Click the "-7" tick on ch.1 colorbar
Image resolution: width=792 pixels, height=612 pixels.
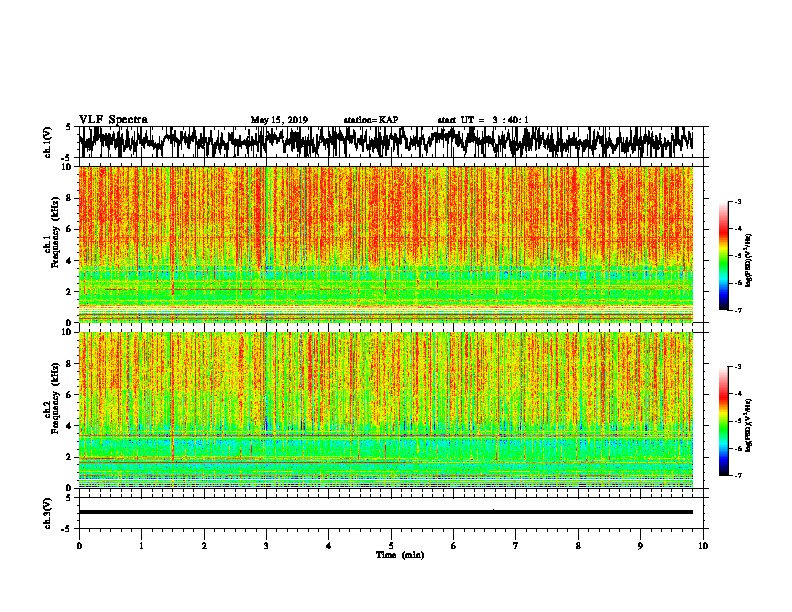(x=738, y=310)
